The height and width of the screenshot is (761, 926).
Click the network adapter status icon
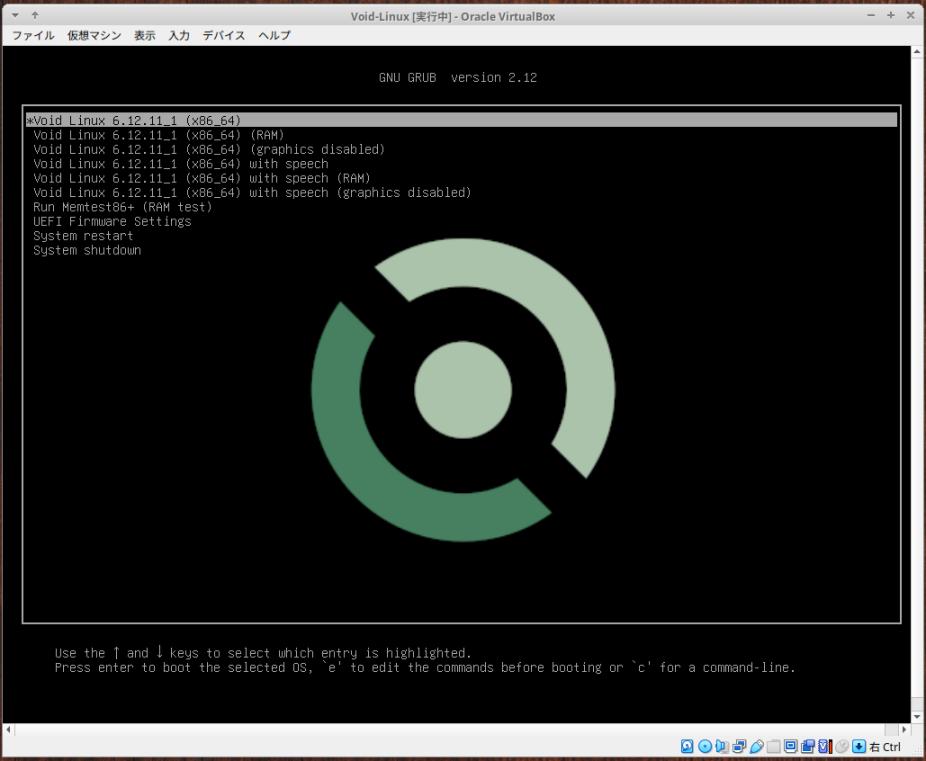(x=739, y=746)
